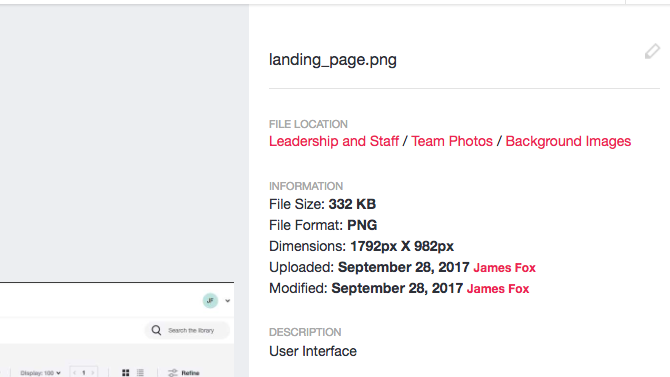Click the Refine sliders icon
The image size is (670, 377).
pos(173,373)
